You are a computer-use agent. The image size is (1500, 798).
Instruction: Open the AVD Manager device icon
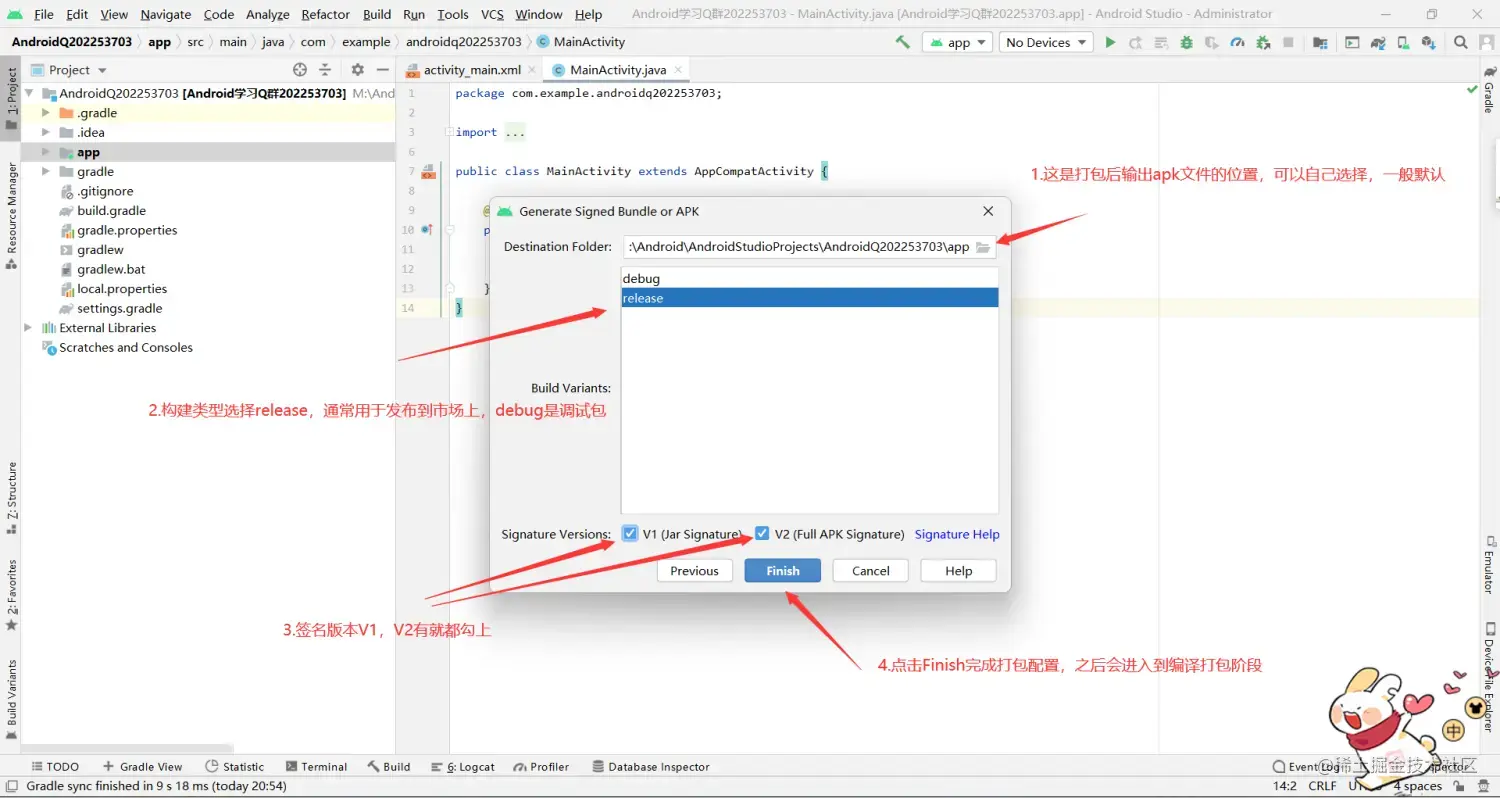[1403, 42]
